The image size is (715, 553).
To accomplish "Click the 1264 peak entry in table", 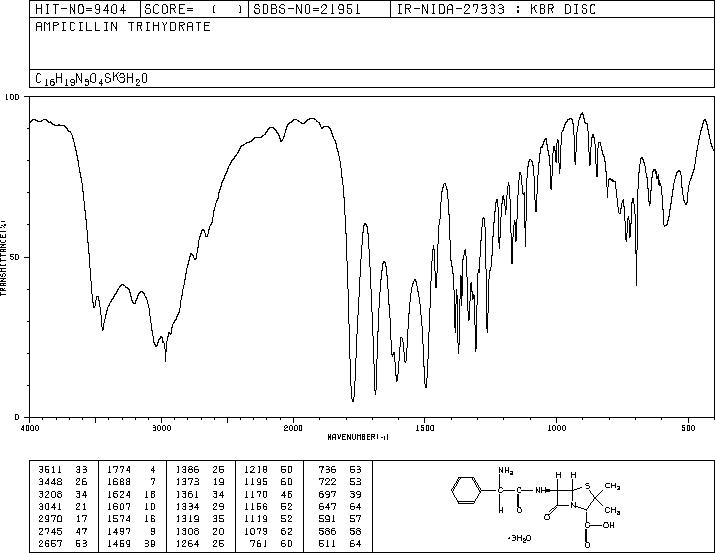I will pyautogui.click(x=201, y=543).
